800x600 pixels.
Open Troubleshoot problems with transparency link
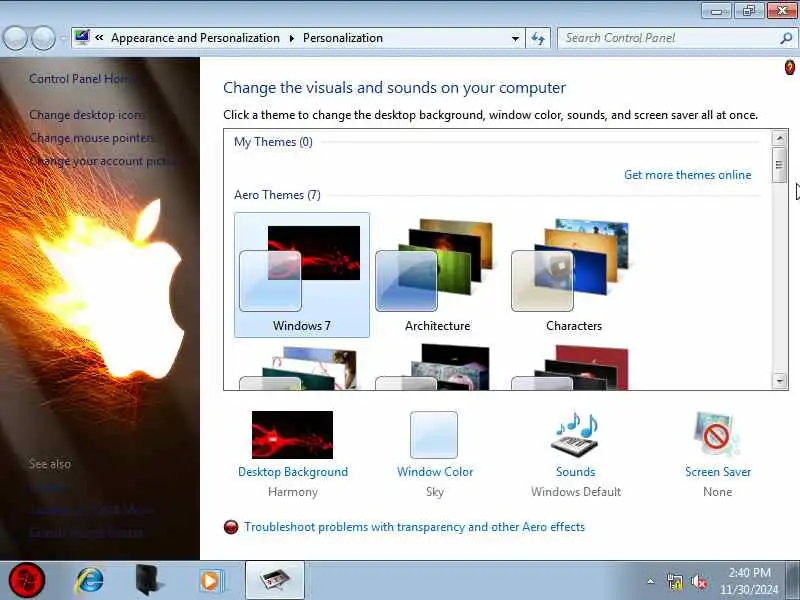[x=414, y=527]
